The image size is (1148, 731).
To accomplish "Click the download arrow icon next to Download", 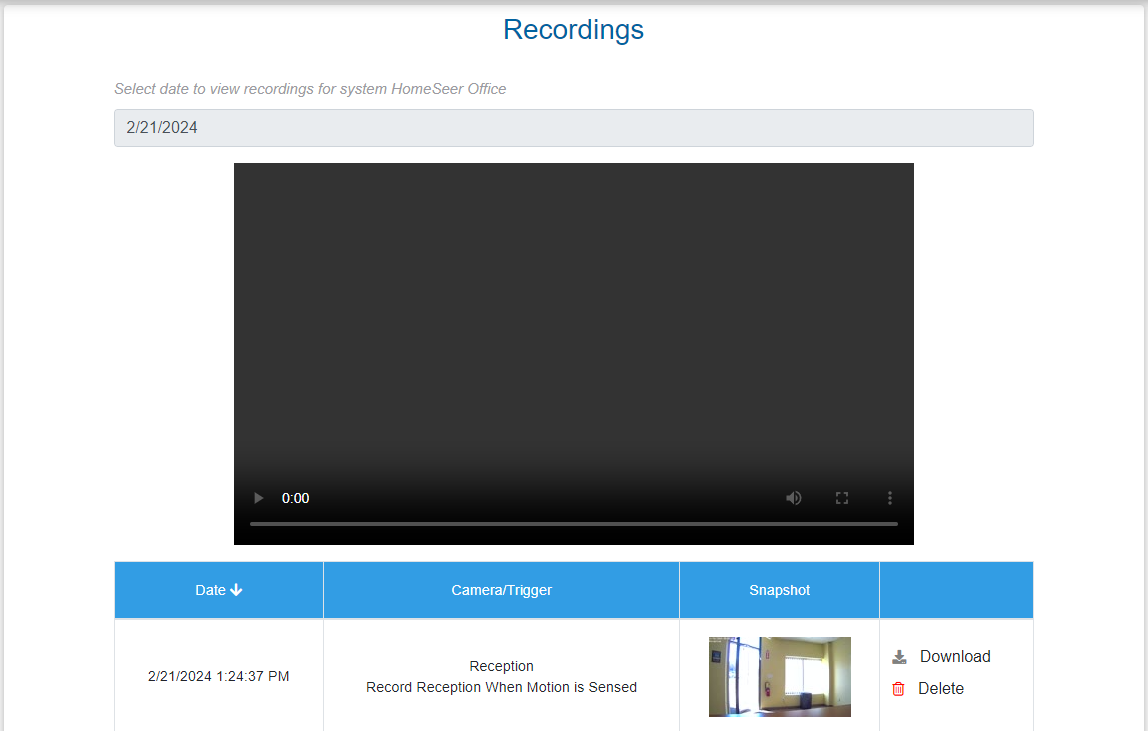I will (898, 655).
